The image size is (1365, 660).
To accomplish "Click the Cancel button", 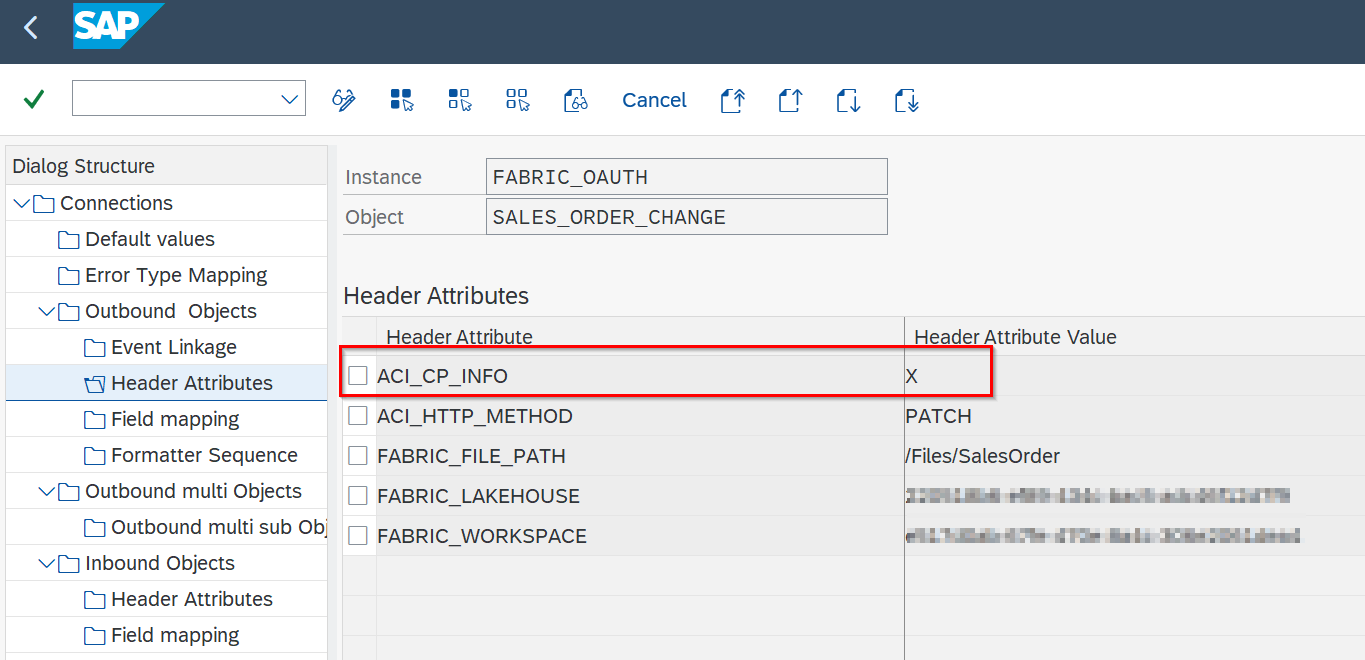I will coord(654,100).
